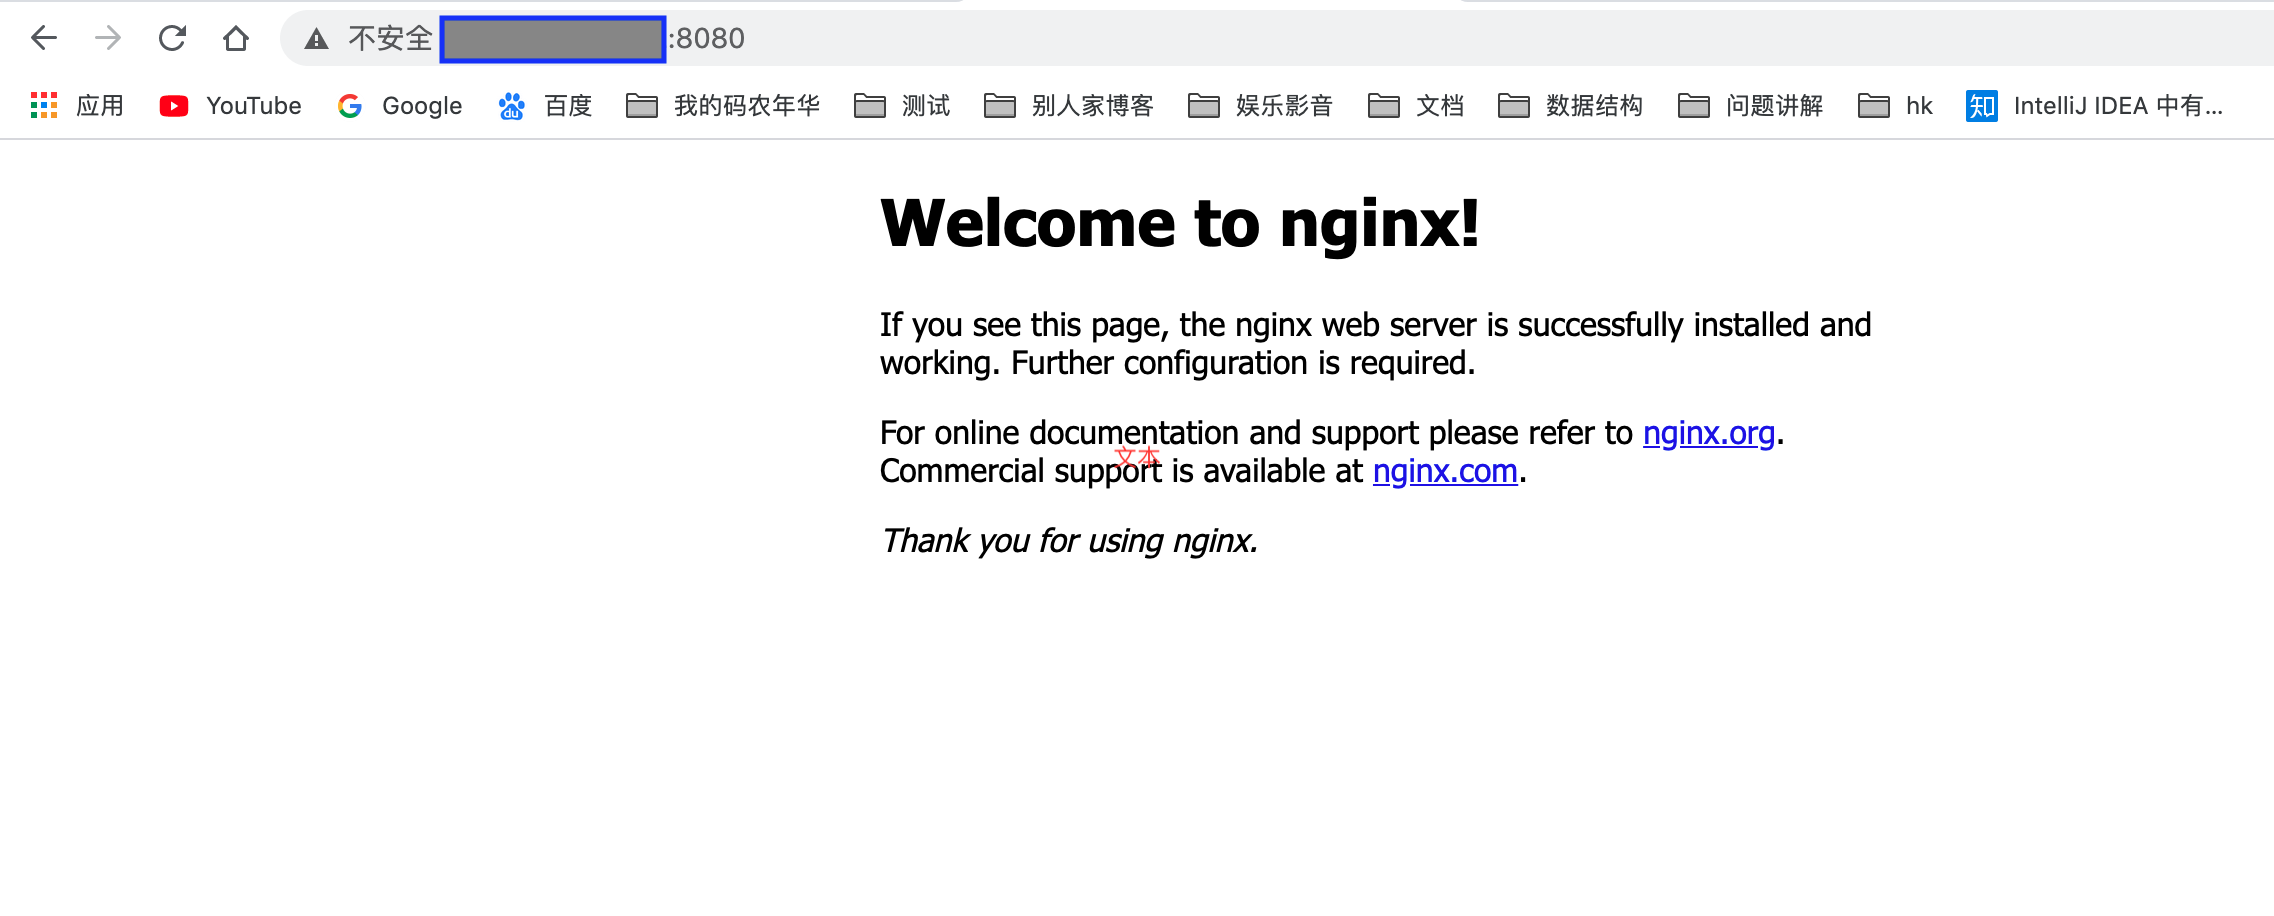Click the 不安全 security label
Image resolution: width=2274 pixels, height=916 pixels.
(x=390, y=38)
